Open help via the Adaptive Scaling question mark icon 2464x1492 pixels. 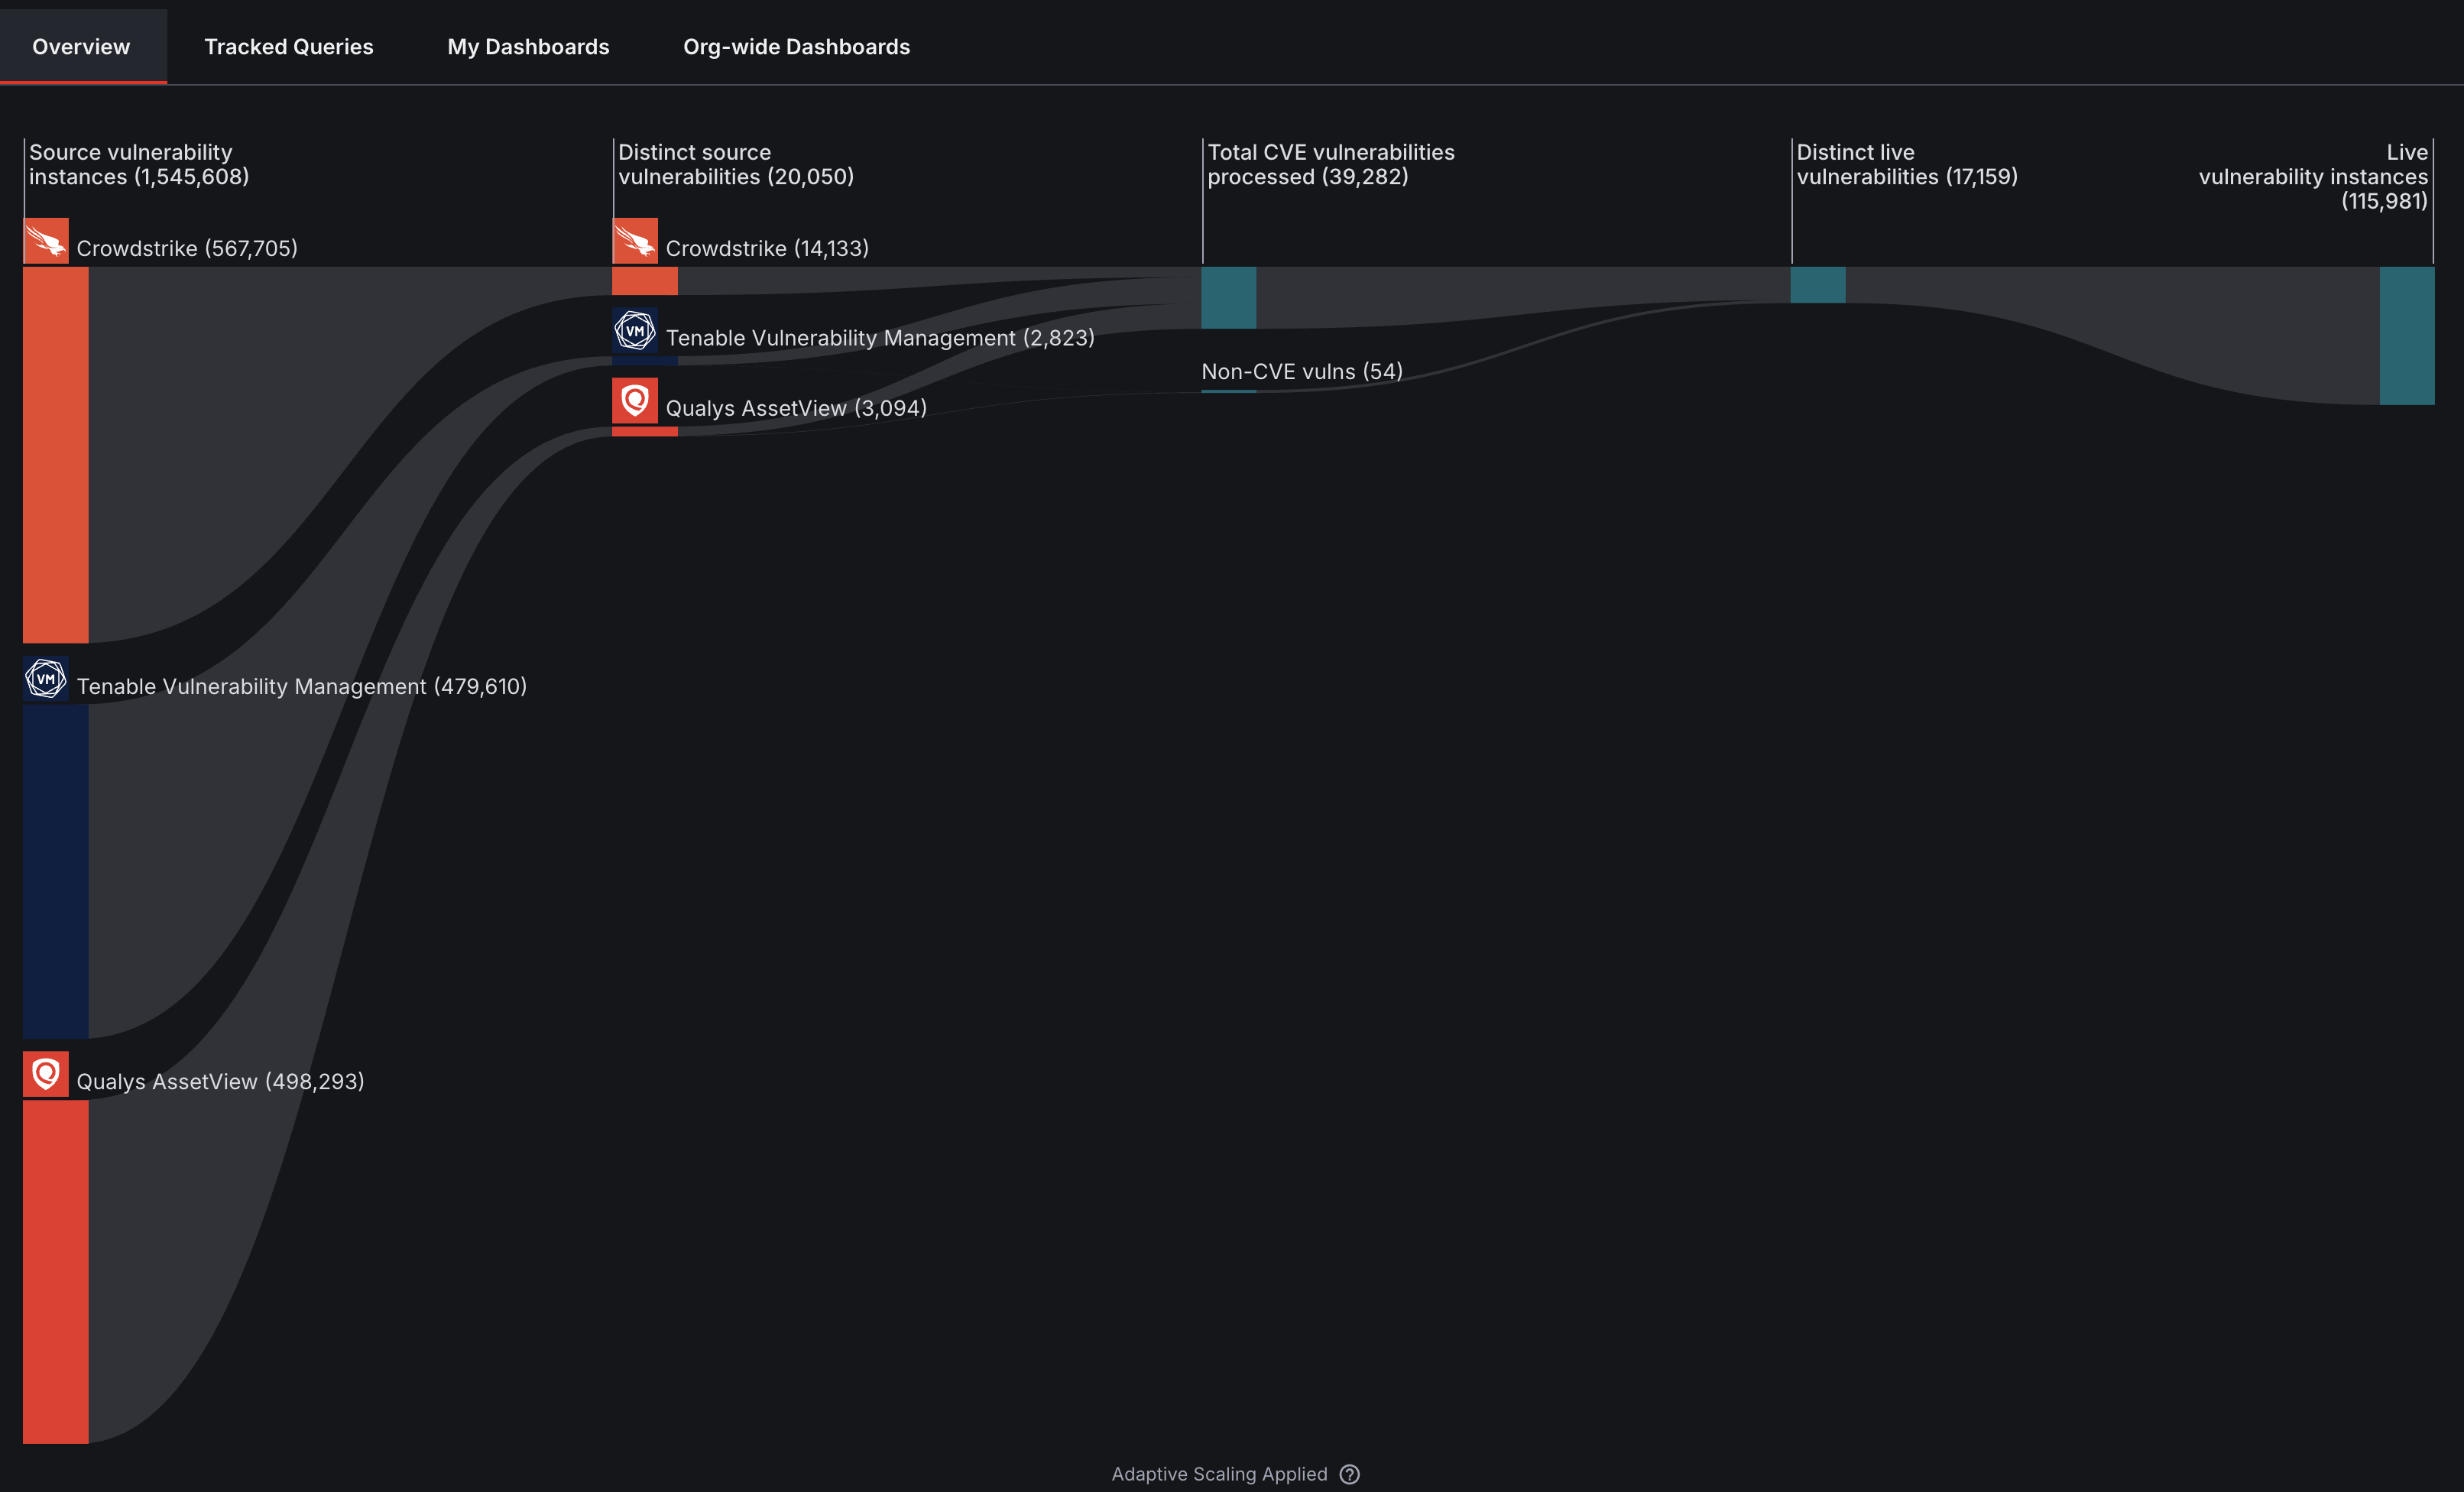pyautogui.click(x=1350, y=1474)
